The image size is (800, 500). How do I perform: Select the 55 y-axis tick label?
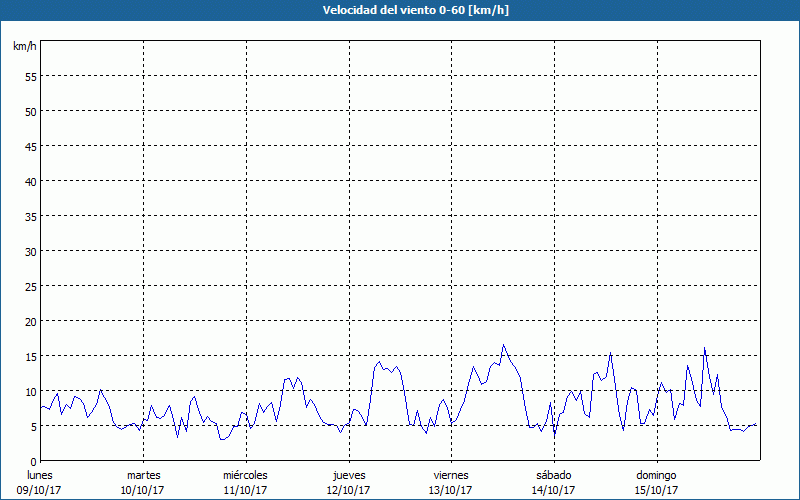pyautogui.click(x=30, y=76)
